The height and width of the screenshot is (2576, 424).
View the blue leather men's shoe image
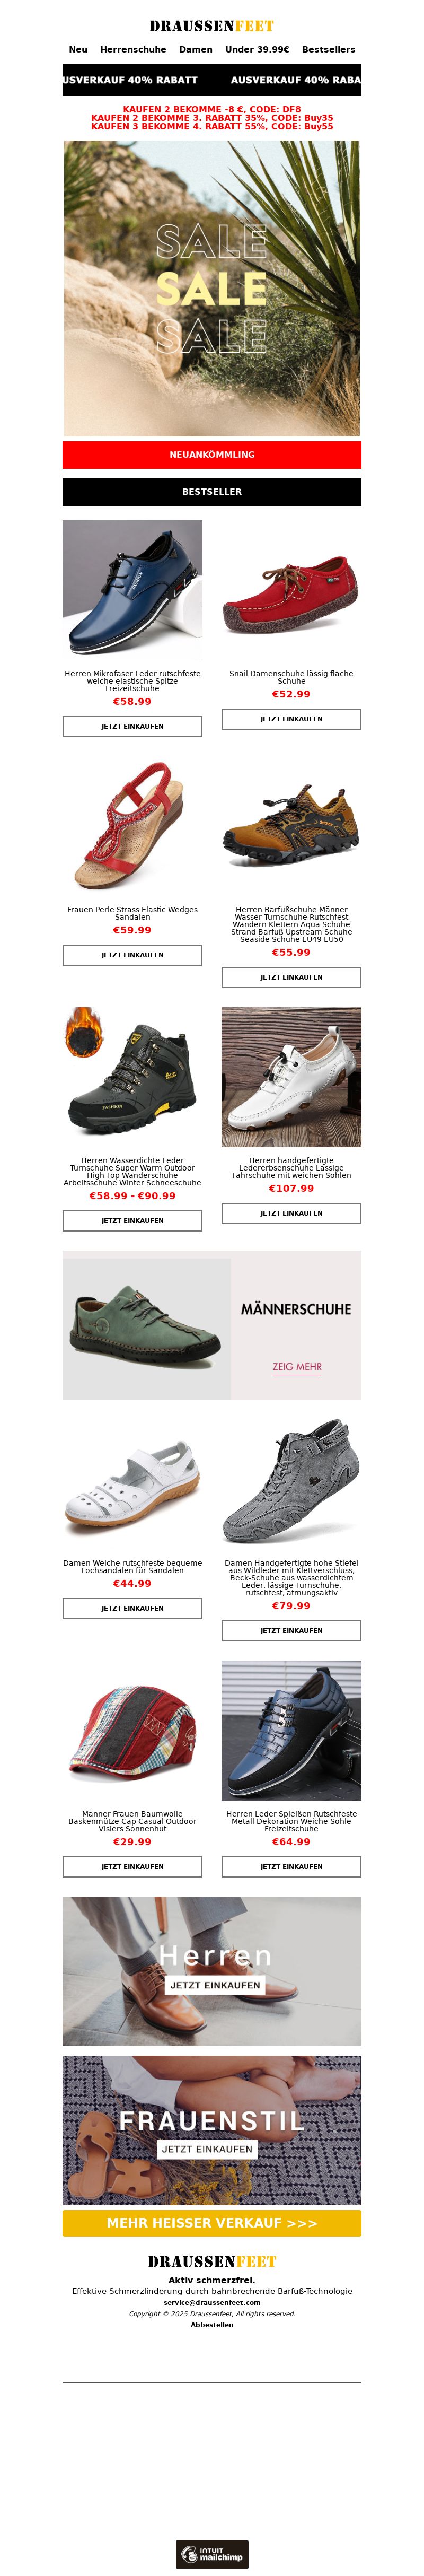tap(132, 590)
